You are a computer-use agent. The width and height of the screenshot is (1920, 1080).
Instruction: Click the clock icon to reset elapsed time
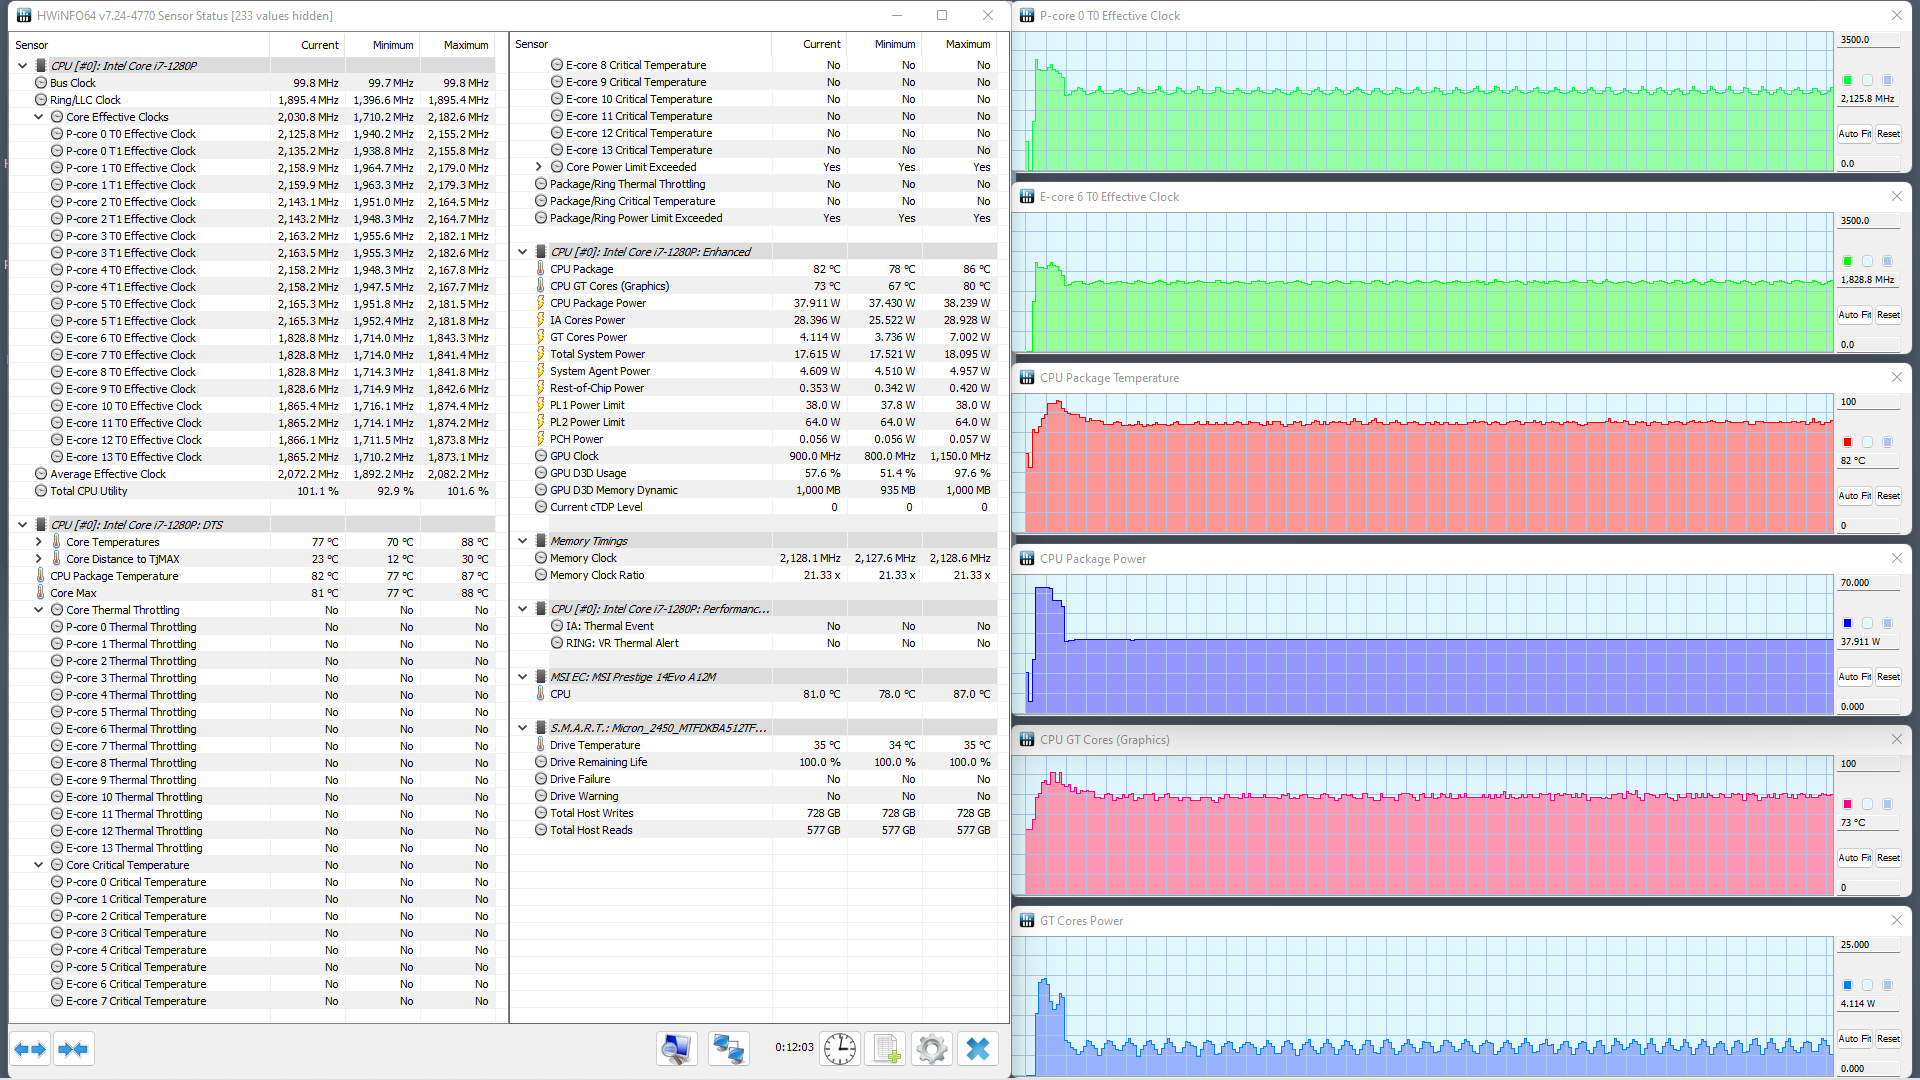tap(840, 1048)
